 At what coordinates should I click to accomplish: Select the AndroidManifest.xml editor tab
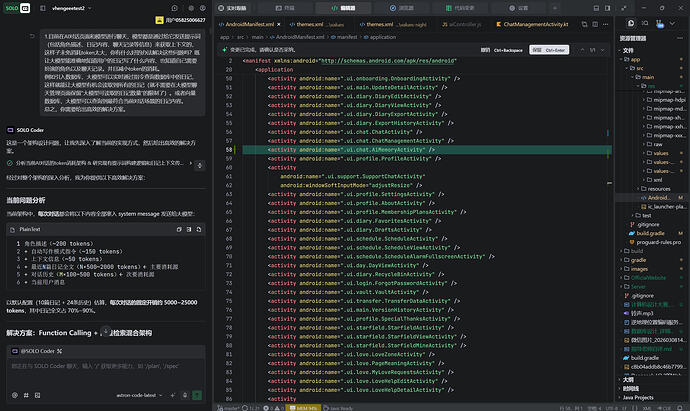250,24
